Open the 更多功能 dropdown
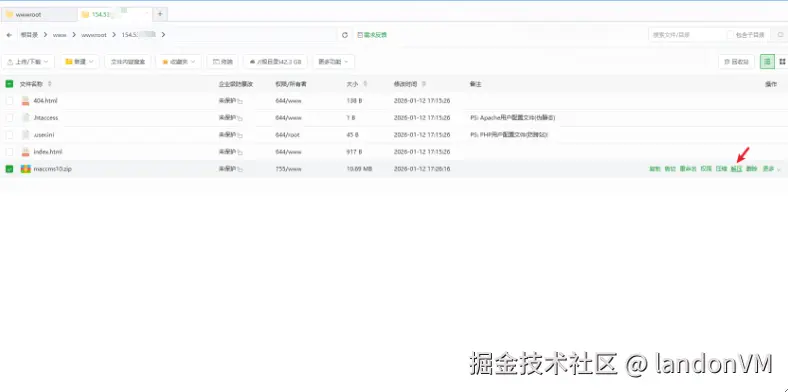 pos(334,62)
